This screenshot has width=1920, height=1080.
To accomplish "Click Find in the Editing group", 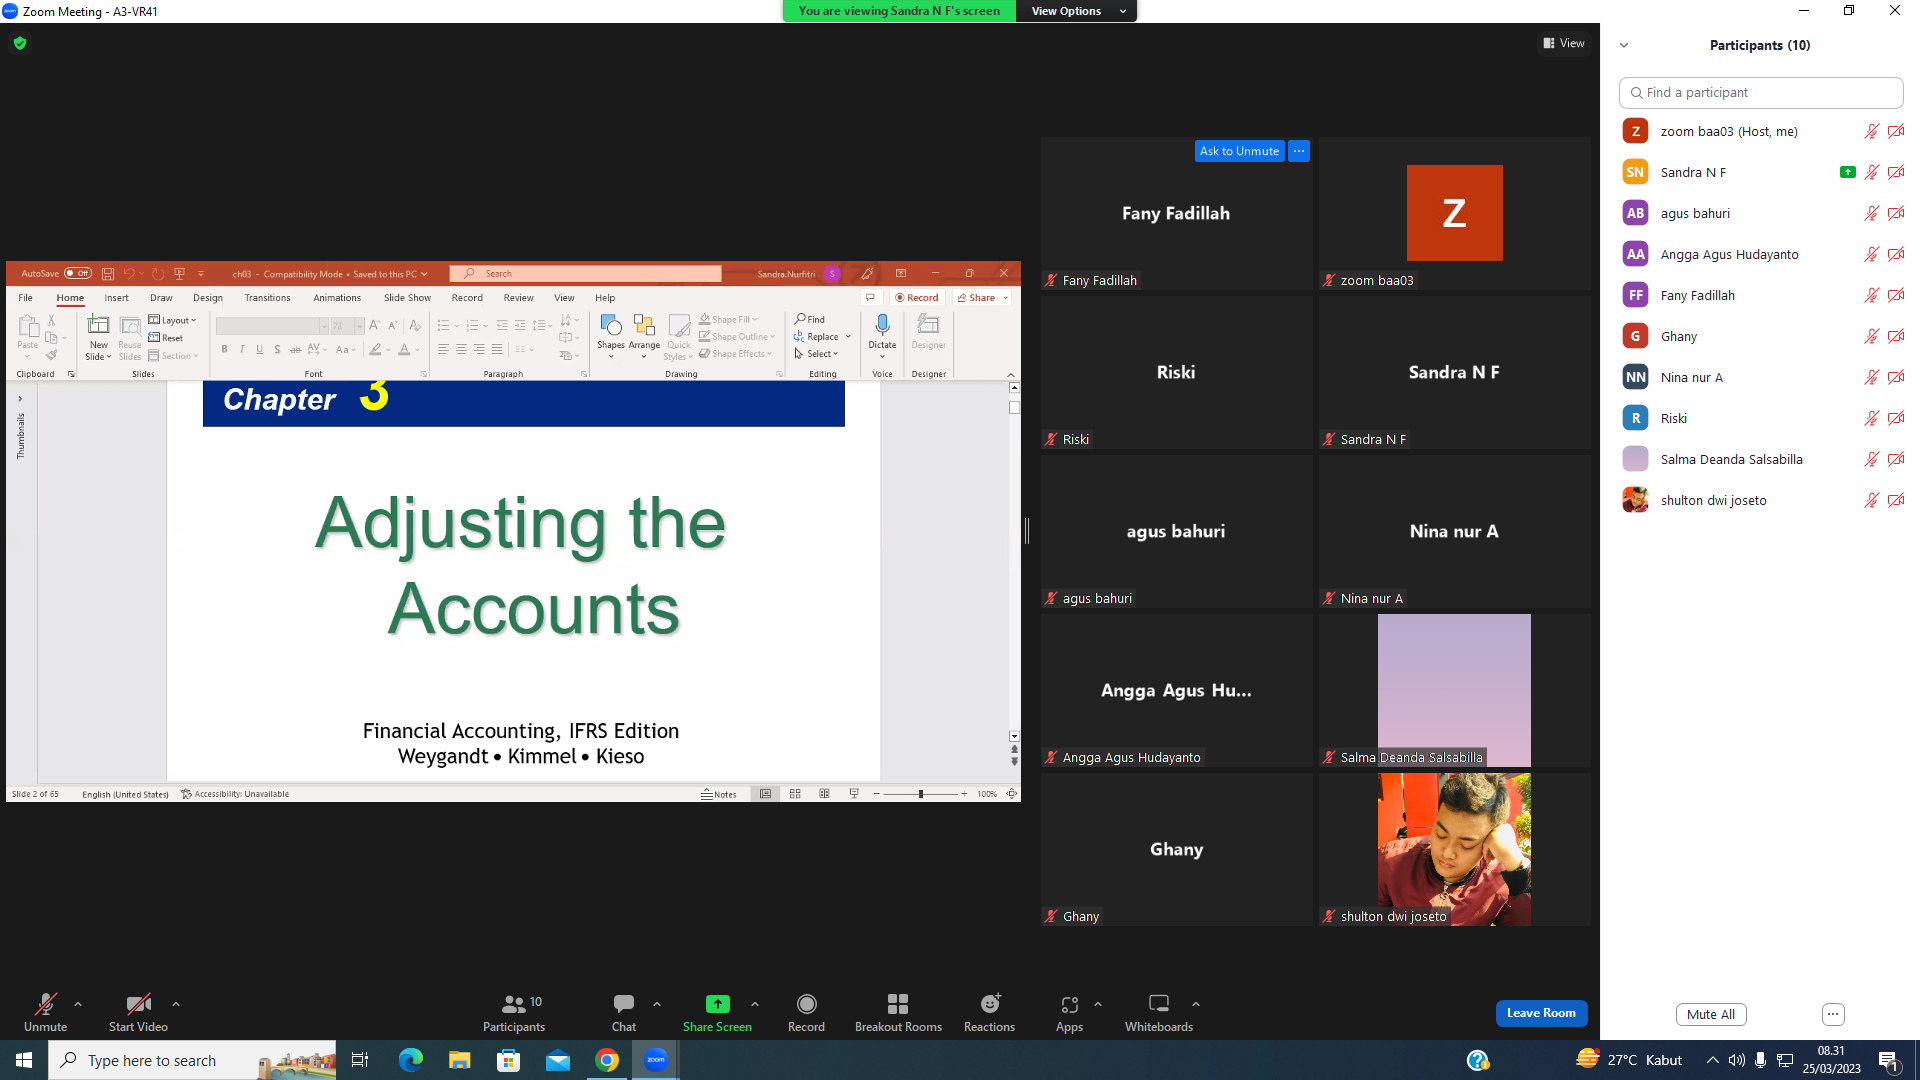I will pyautogui.click(x=810, y=320).
